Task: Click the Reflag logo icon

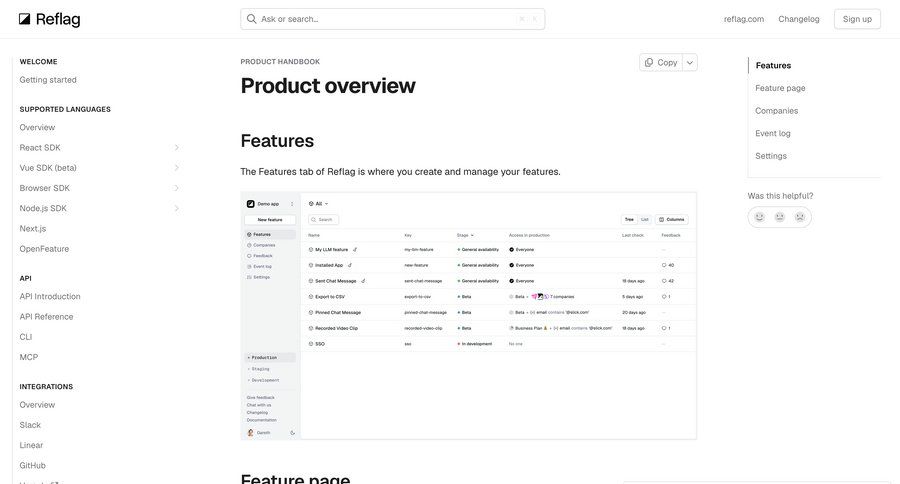Action: tap(24, 19)
